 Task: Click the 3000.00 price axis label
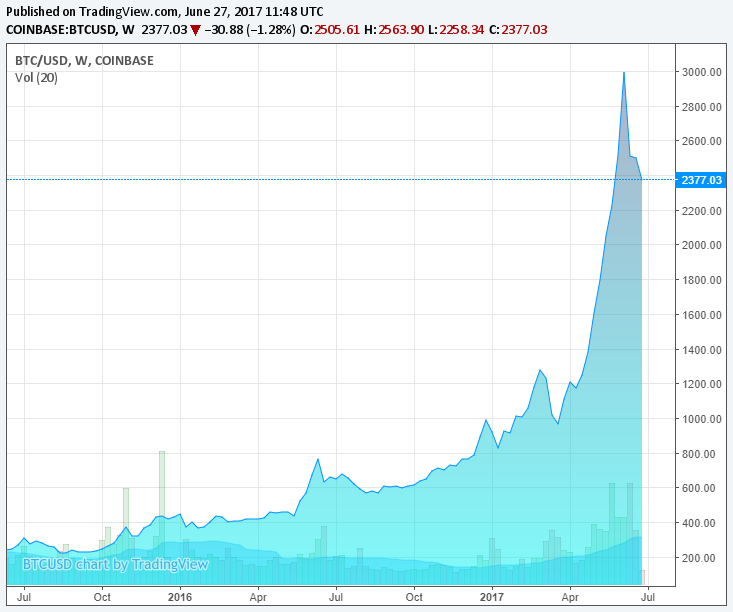pyautogui.click(x=701, y=72)
